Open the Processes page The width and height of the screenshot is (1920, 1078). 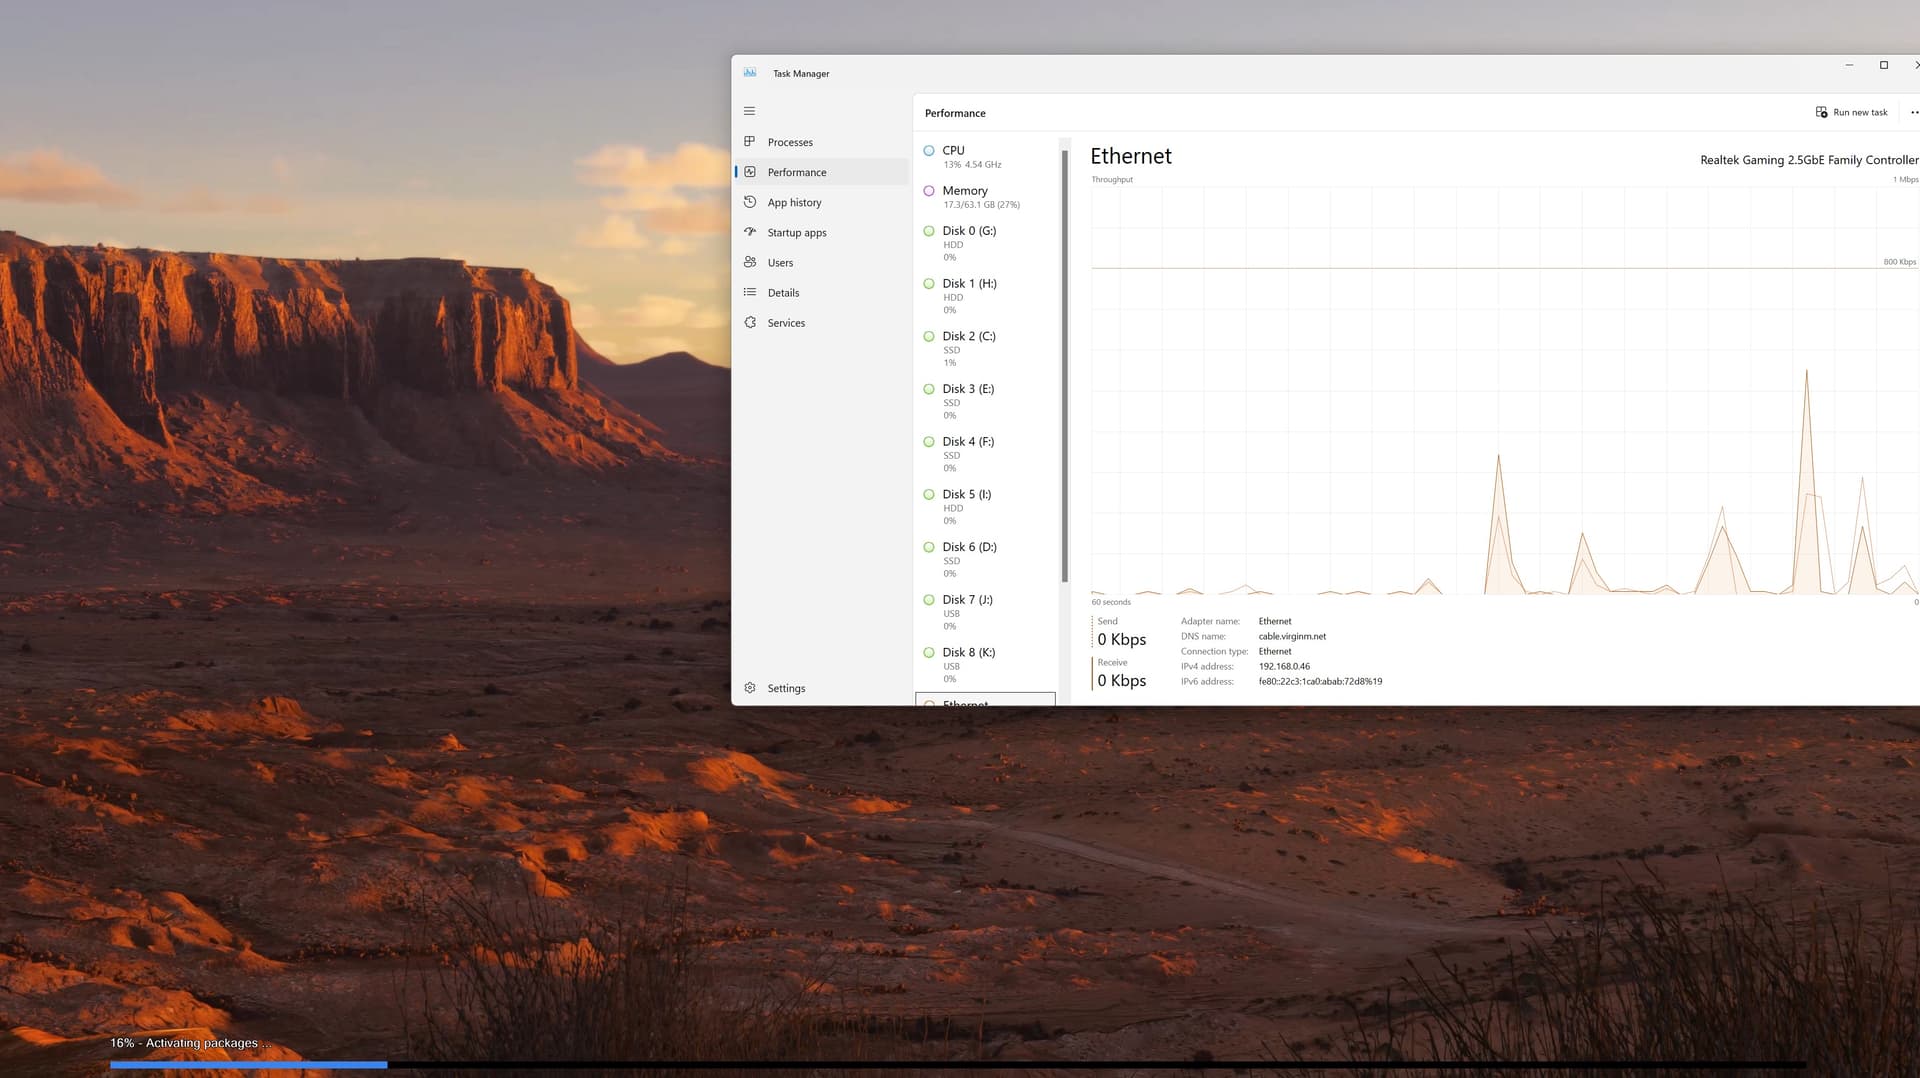tap(789, 142)
